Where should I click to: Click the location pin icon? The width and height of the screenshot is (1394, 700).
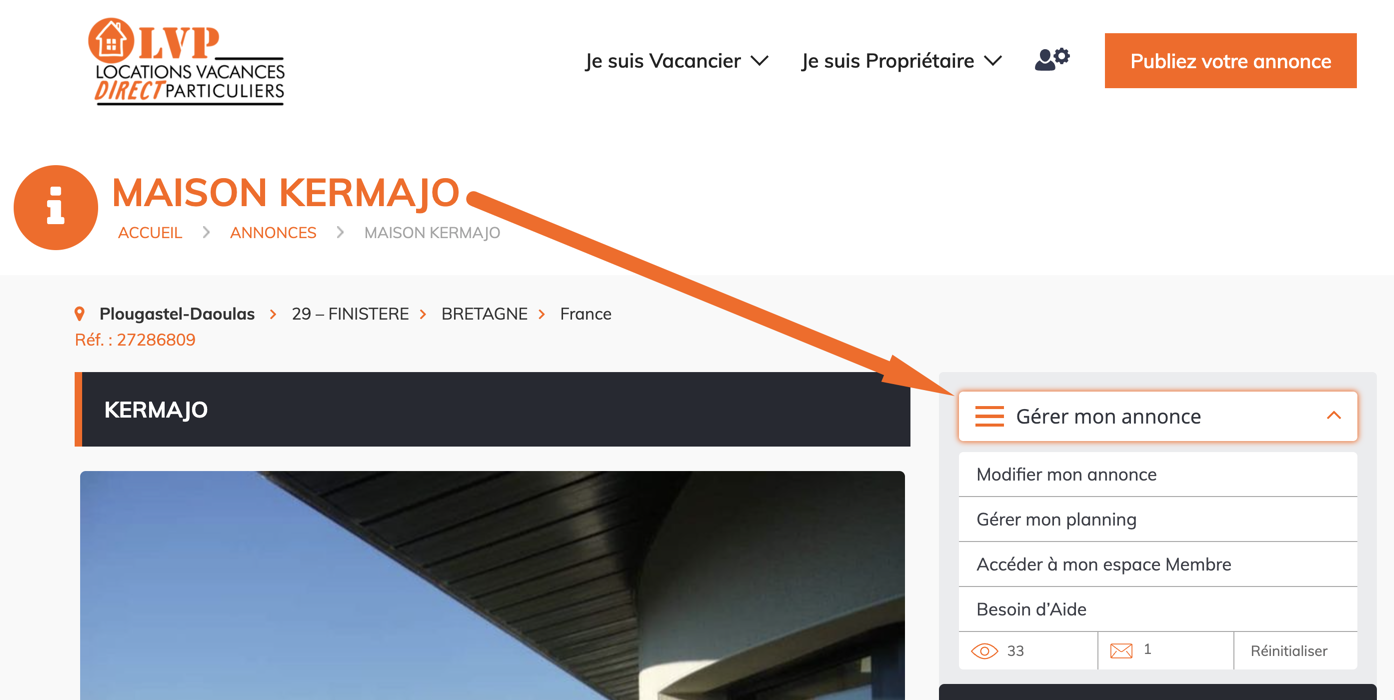click(x=80, y=314)
